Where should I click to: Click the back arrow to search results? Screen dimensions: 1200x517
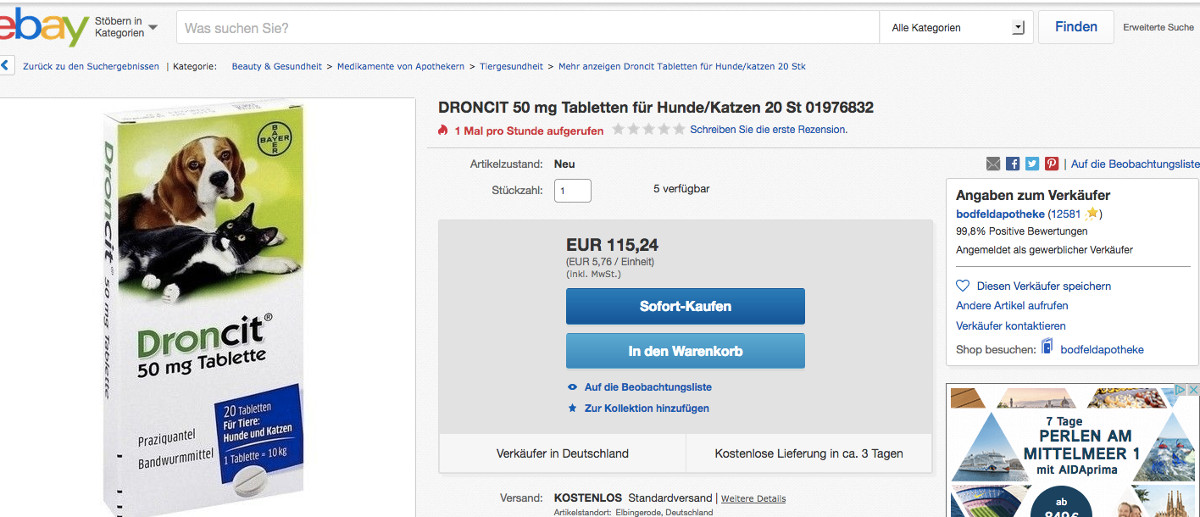pyautogui.click(x=6, y=66)
